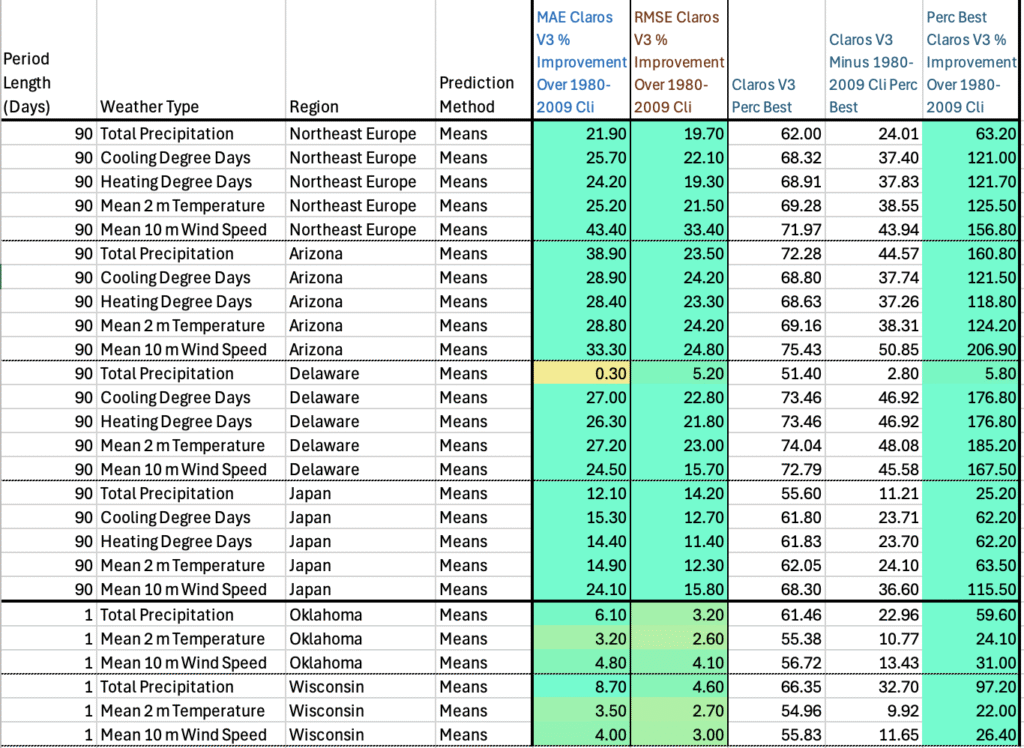
Task: Select the brown 'RMSE Claros V3 % Improvement' header
Action: (679, 62)
